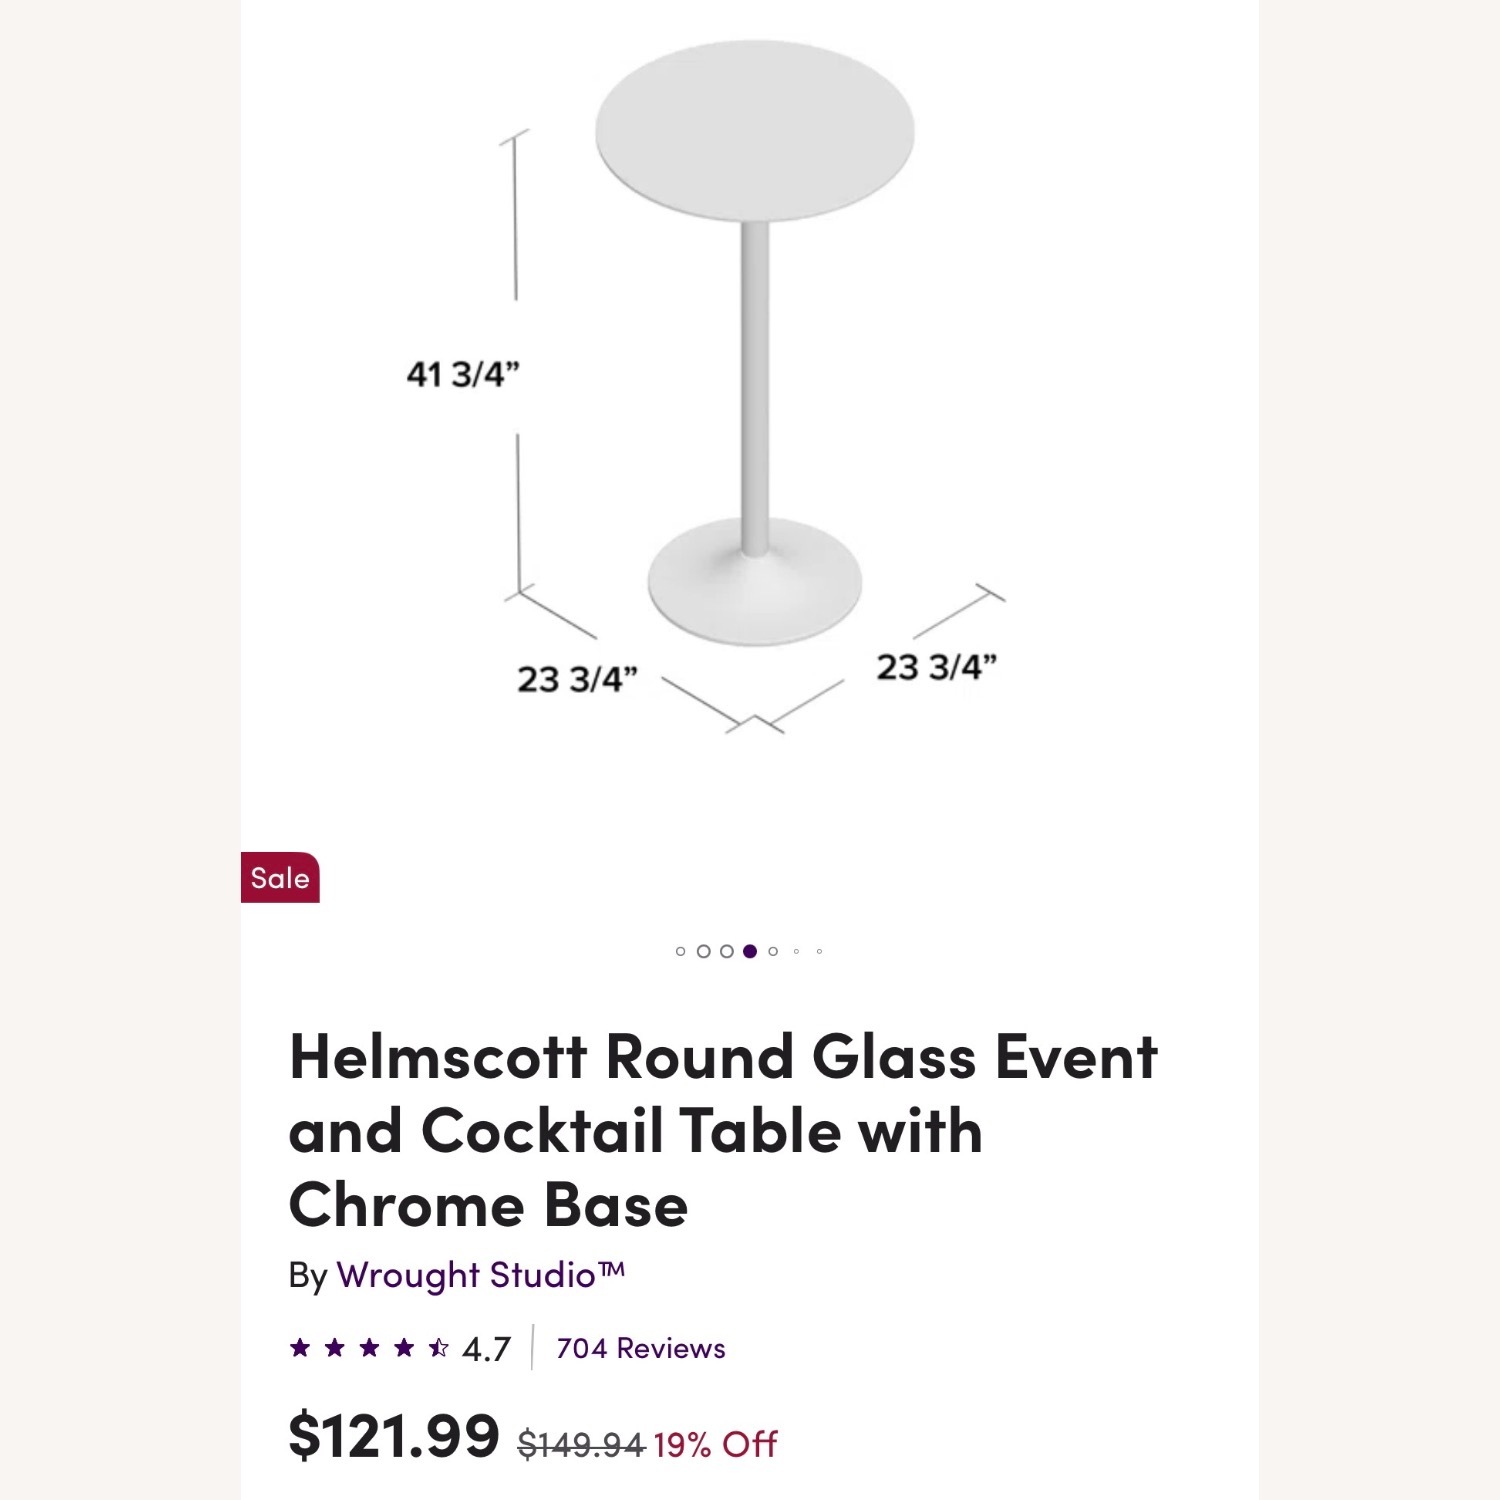
Task: Open the 704 Reviews section
Action: pos(640,1349)
